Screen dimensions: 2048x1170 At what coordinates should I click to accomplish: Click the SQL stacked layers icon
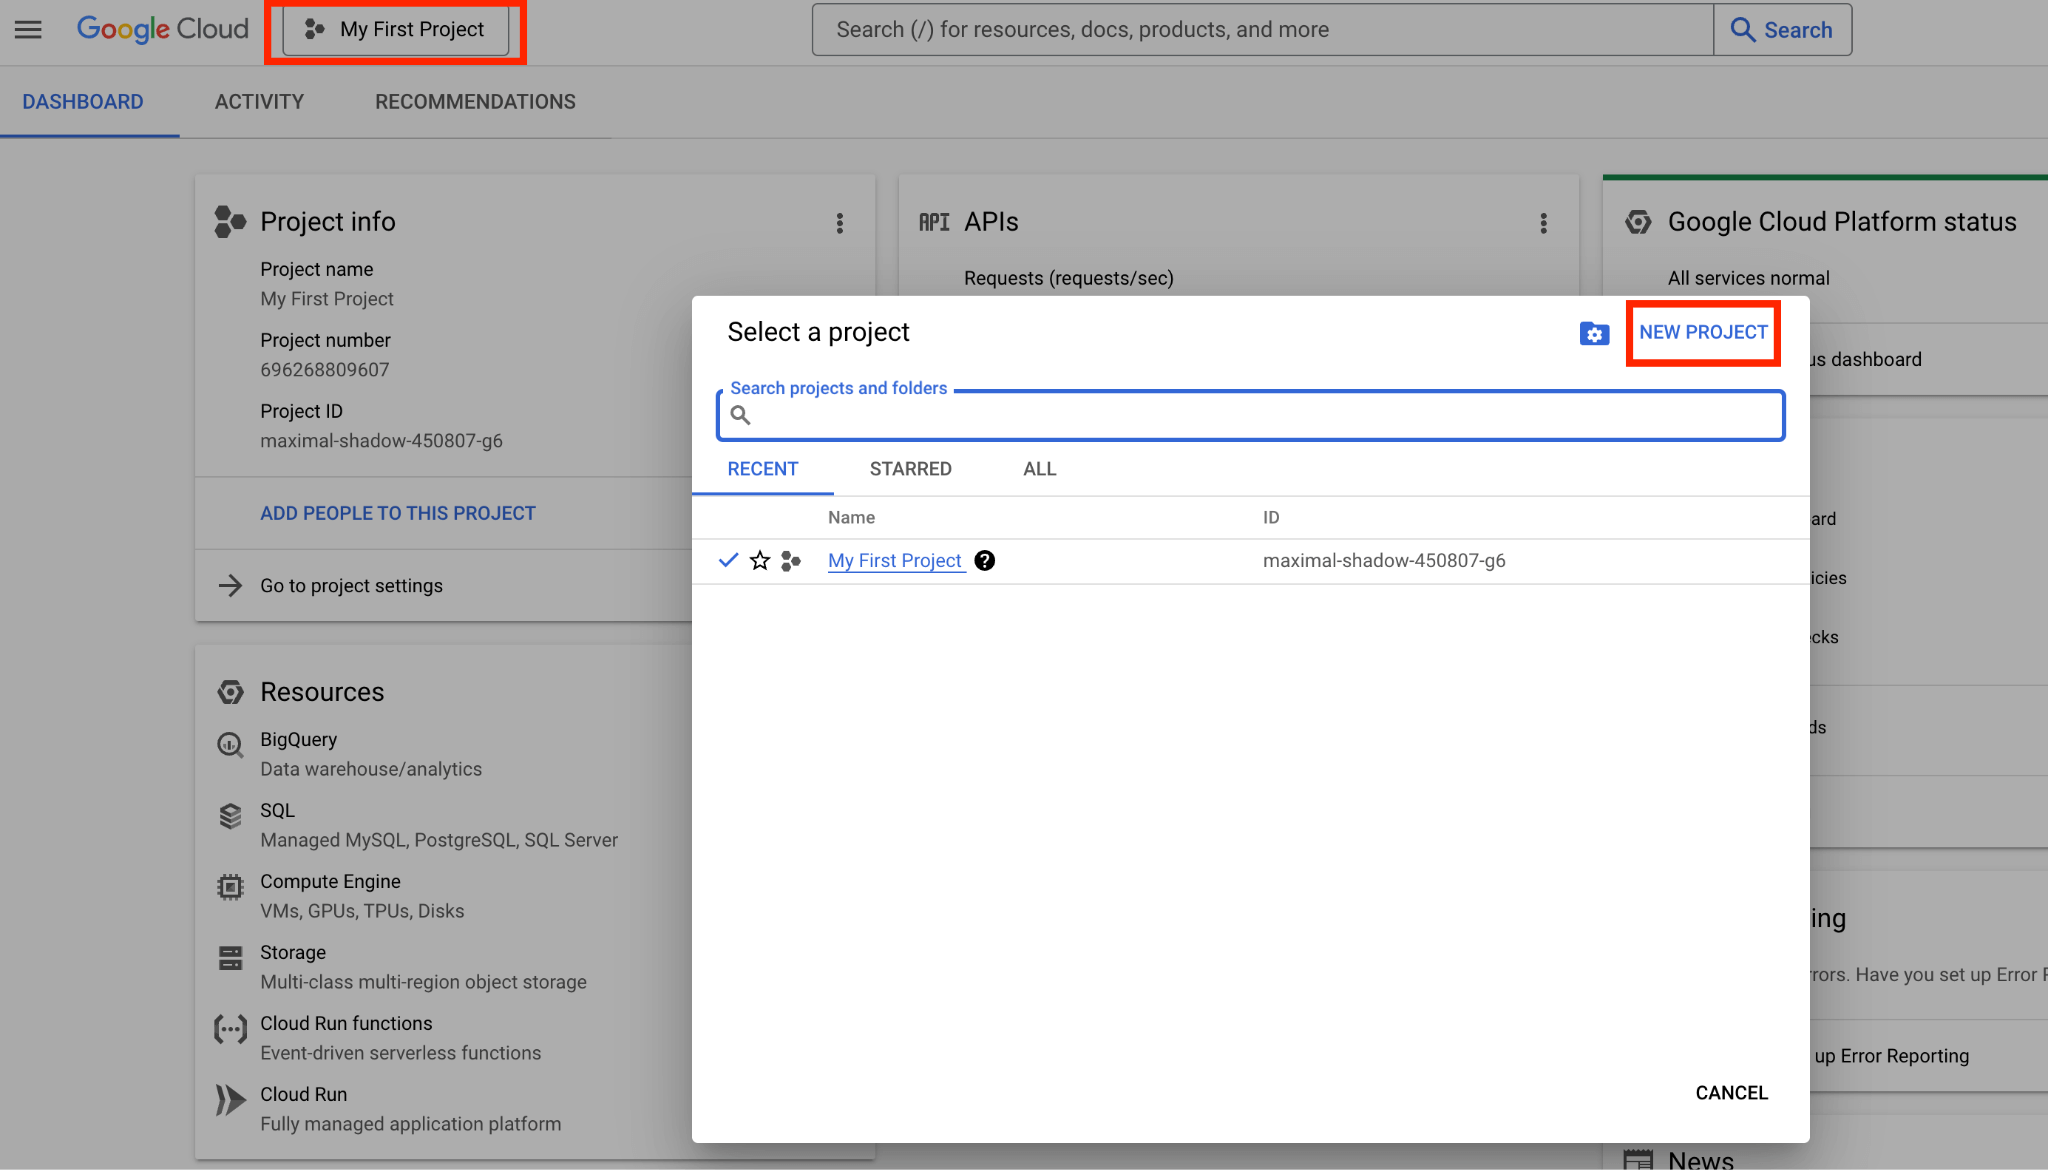point(230,816)
